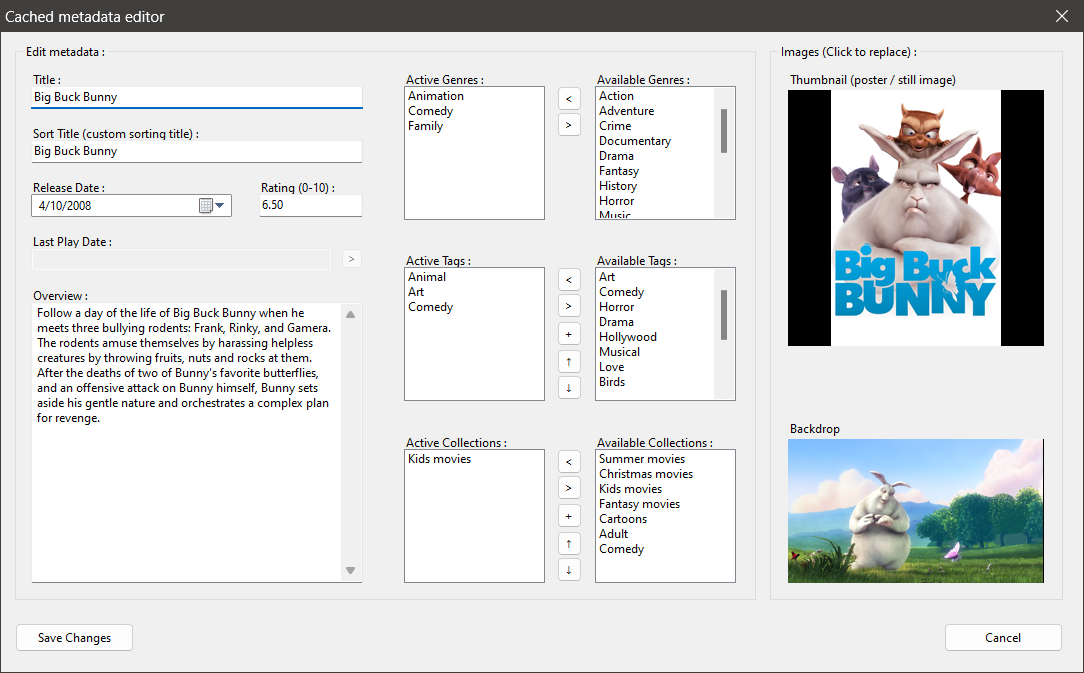Select Hollywood in Available Tags
Viewport: 1084px width, 673px height.
pos(628,337)
